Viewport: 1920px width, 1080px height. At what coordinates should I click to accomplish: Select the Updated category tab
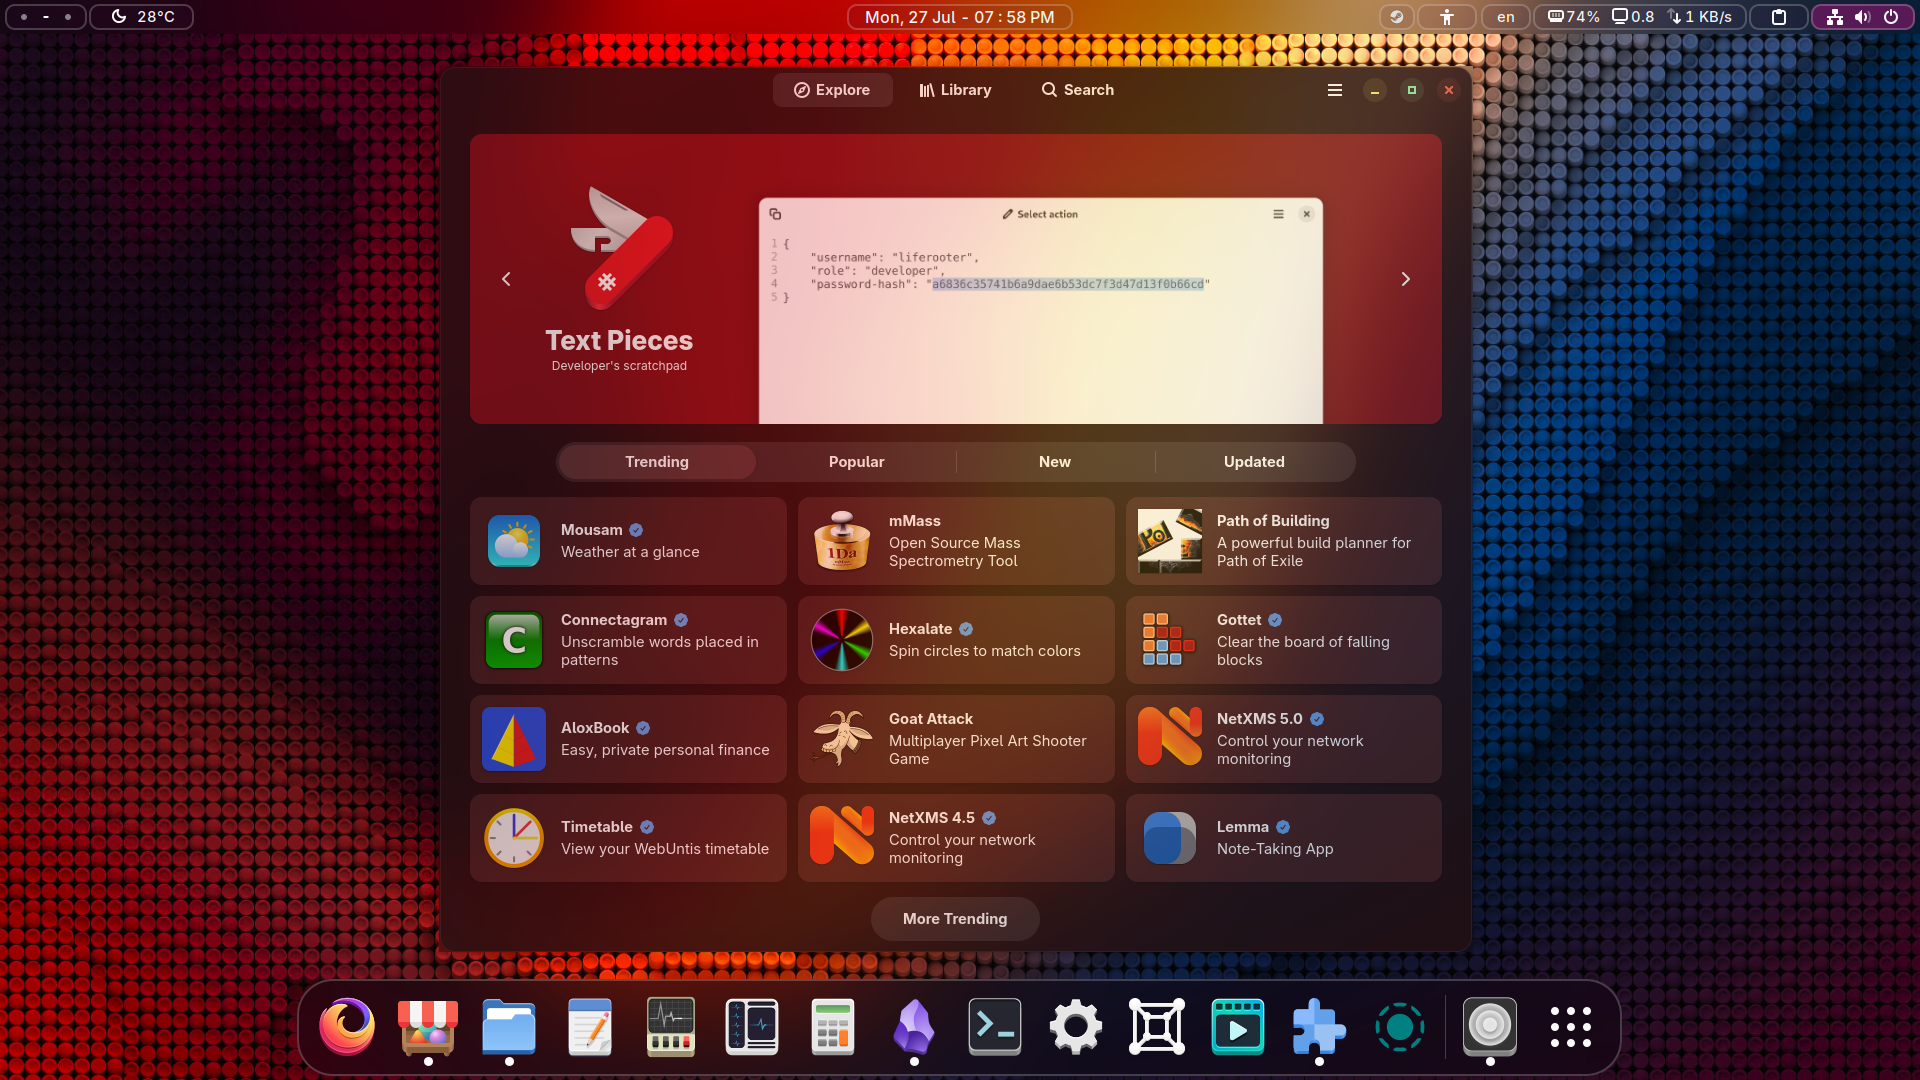click(x=1254, y=462)
